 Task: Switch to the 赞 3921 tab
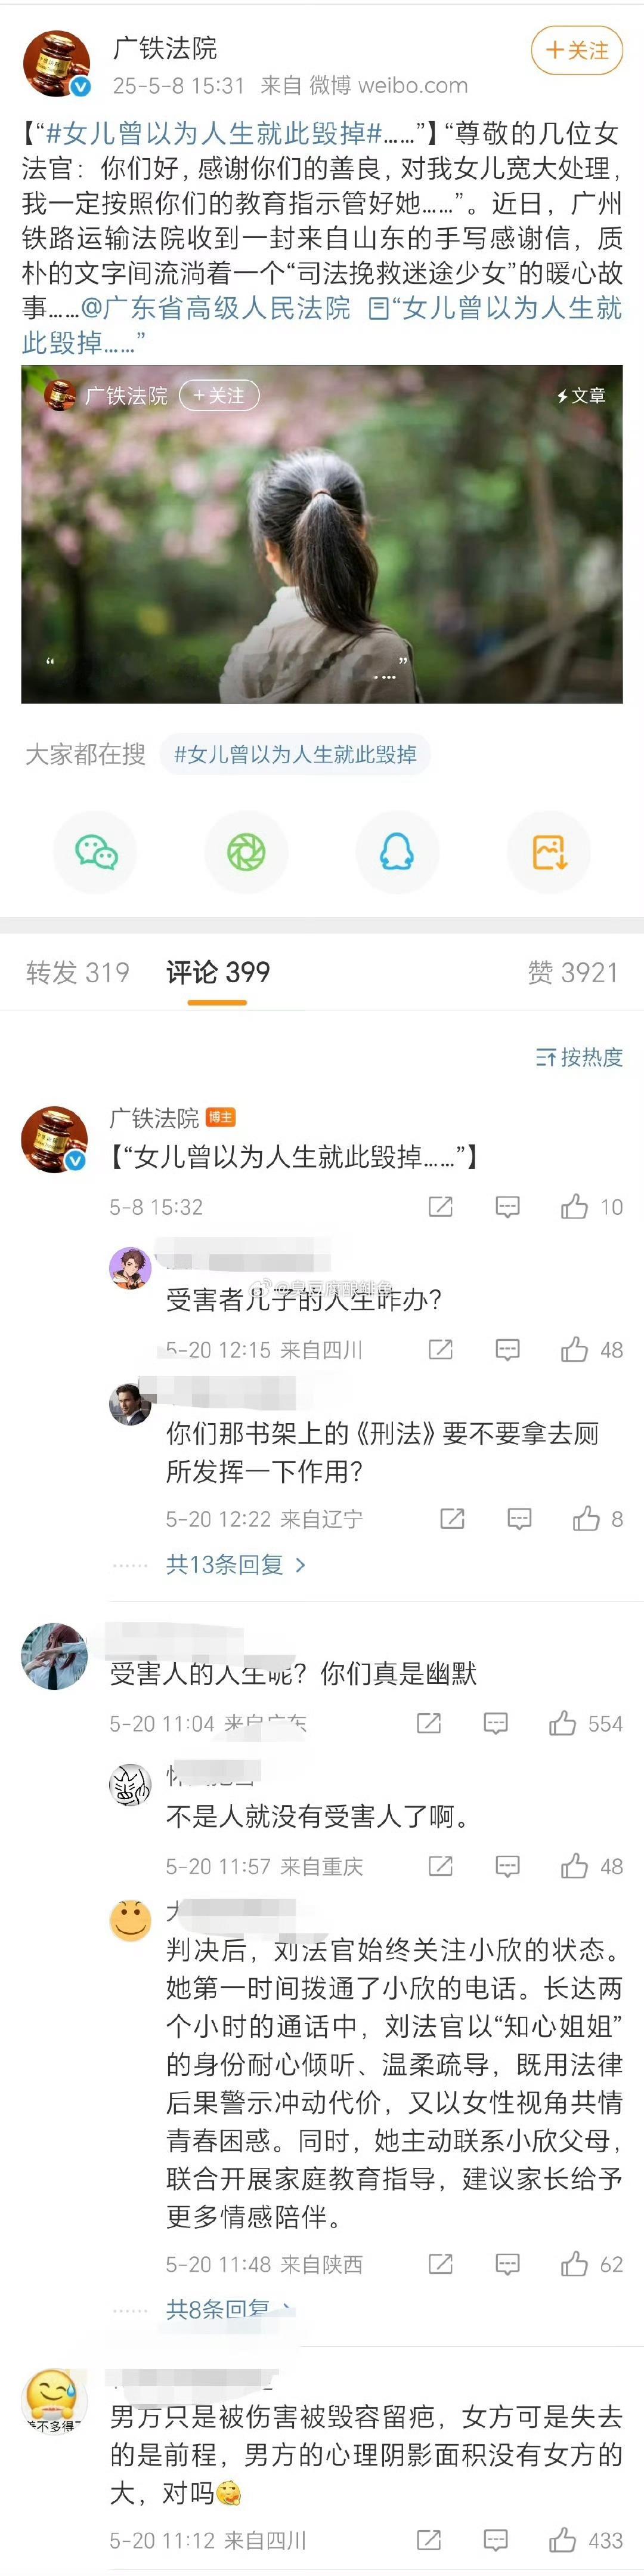(x=573, y=972)
